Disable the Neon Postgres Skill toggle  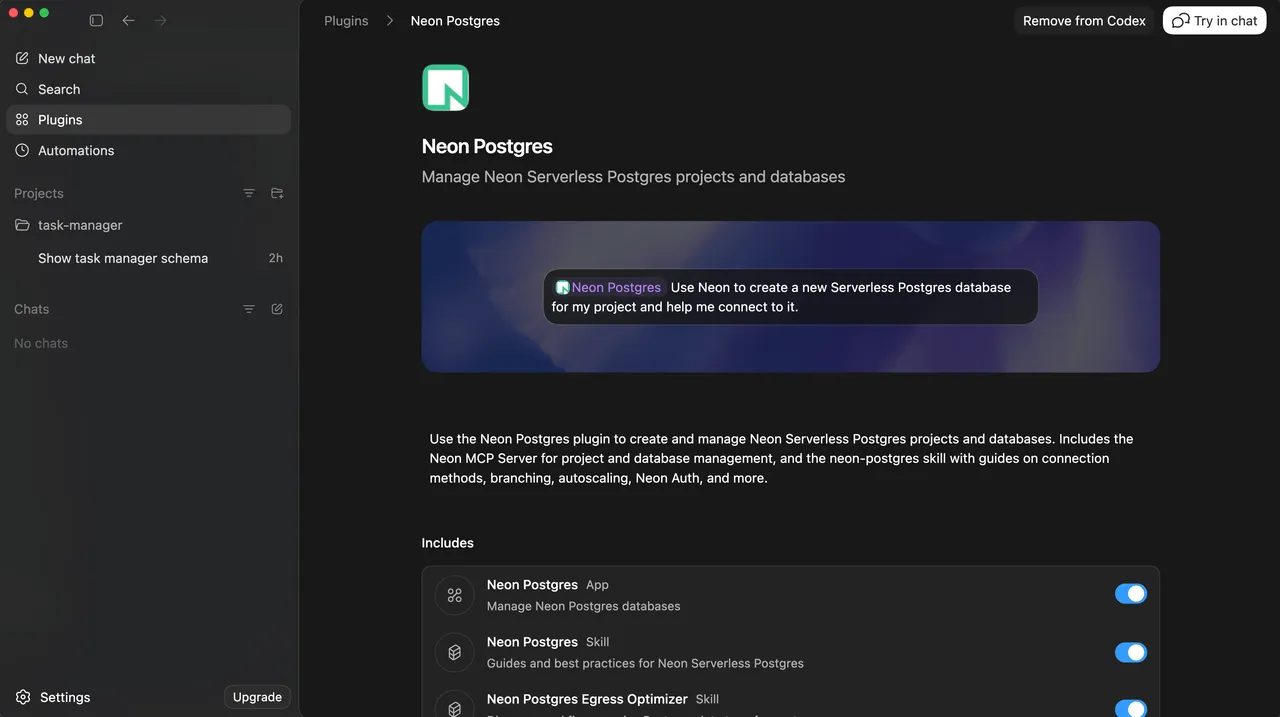point(1131,652)
